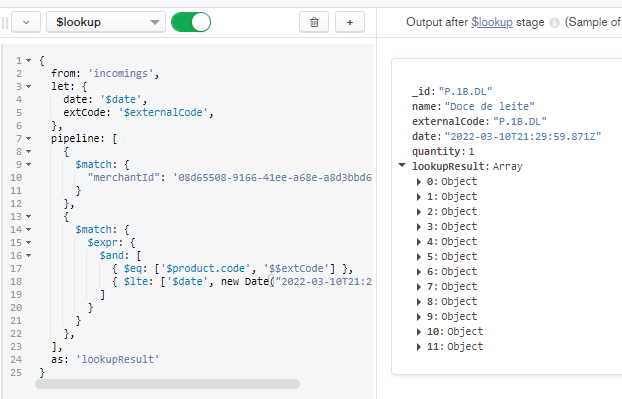Expand lookupResult item 4: Object
The image size is (622, 399).
(x=419, y=242)
